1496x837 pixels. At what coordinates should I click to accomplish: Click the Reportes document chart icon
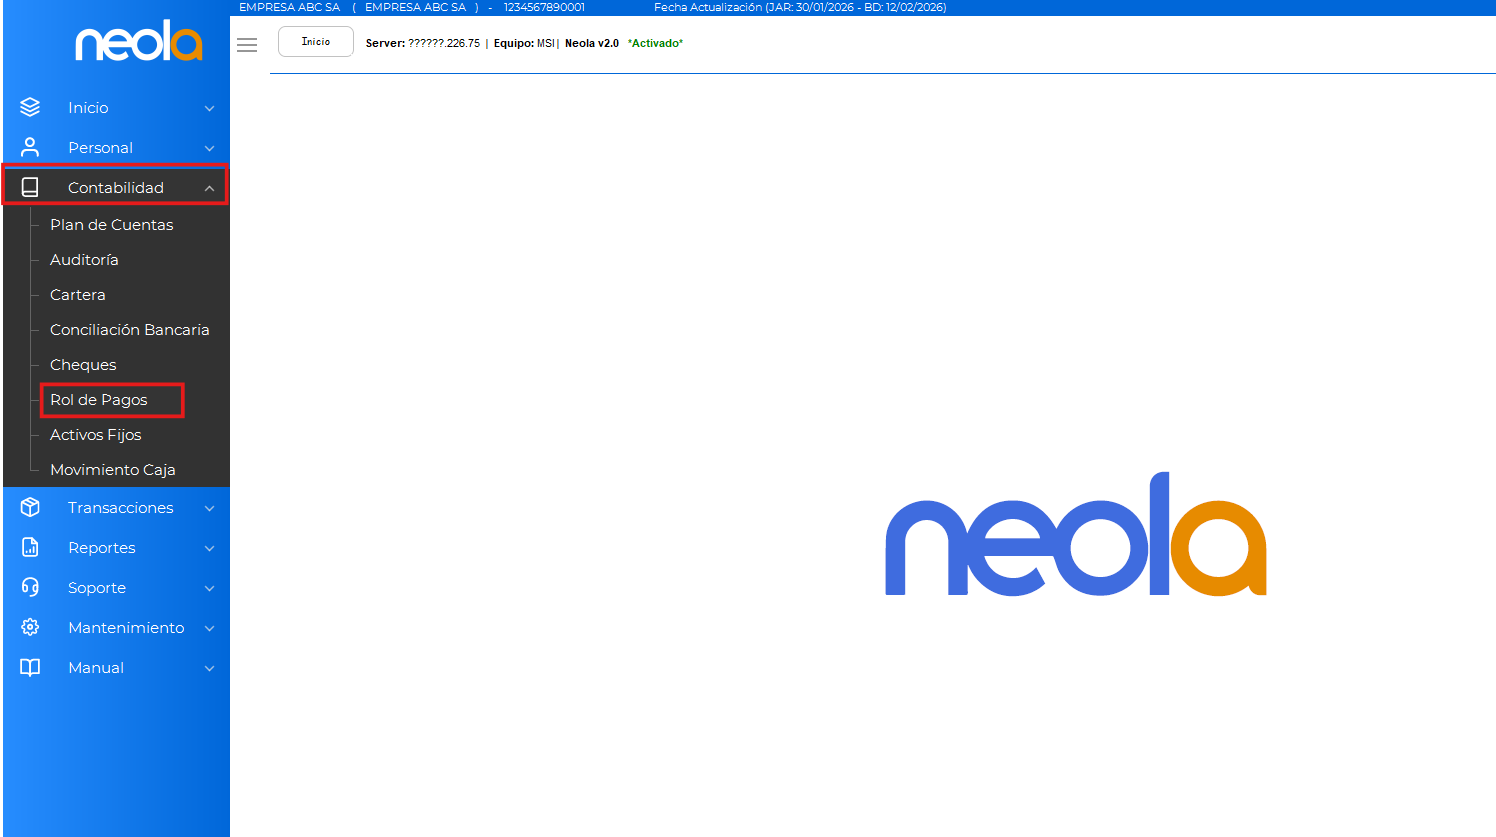click(30, 547)
